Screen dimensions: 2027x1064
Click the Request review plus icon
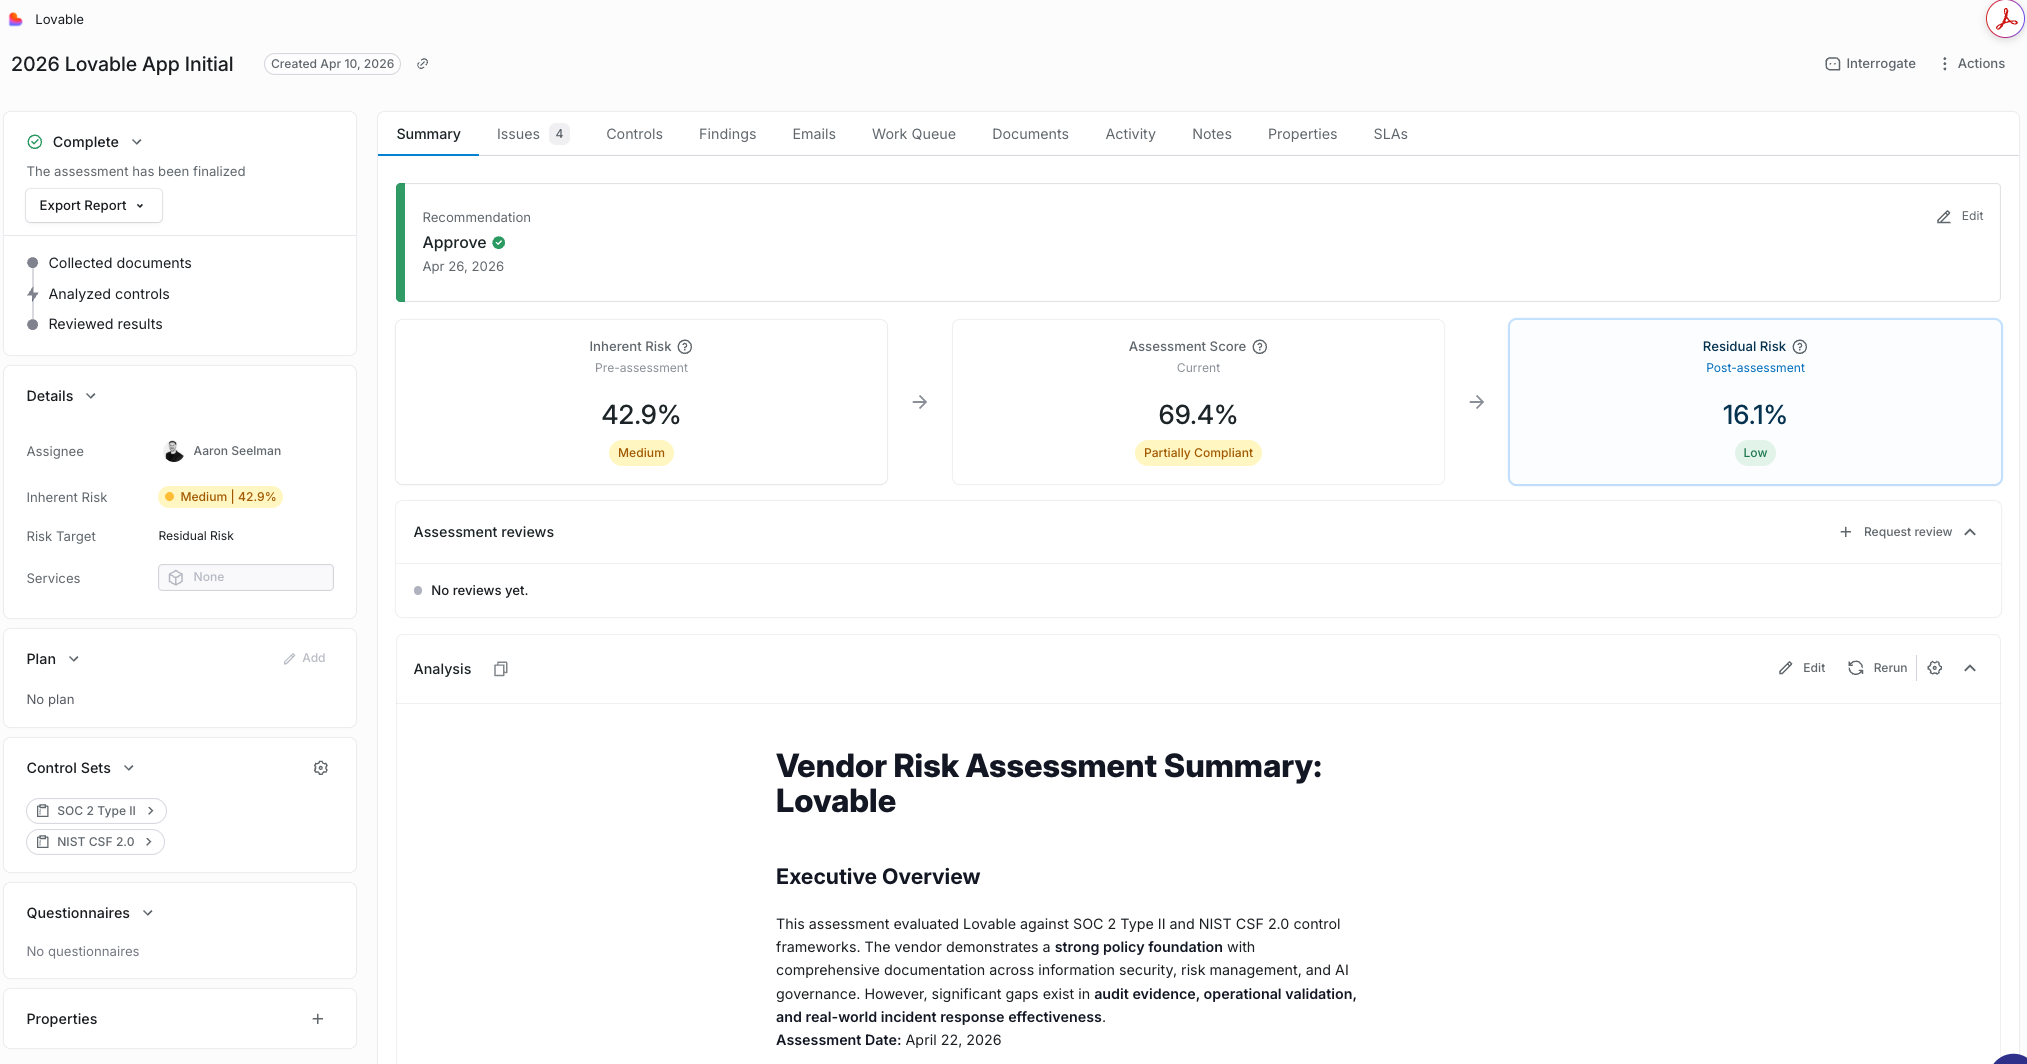[1846, 532]
